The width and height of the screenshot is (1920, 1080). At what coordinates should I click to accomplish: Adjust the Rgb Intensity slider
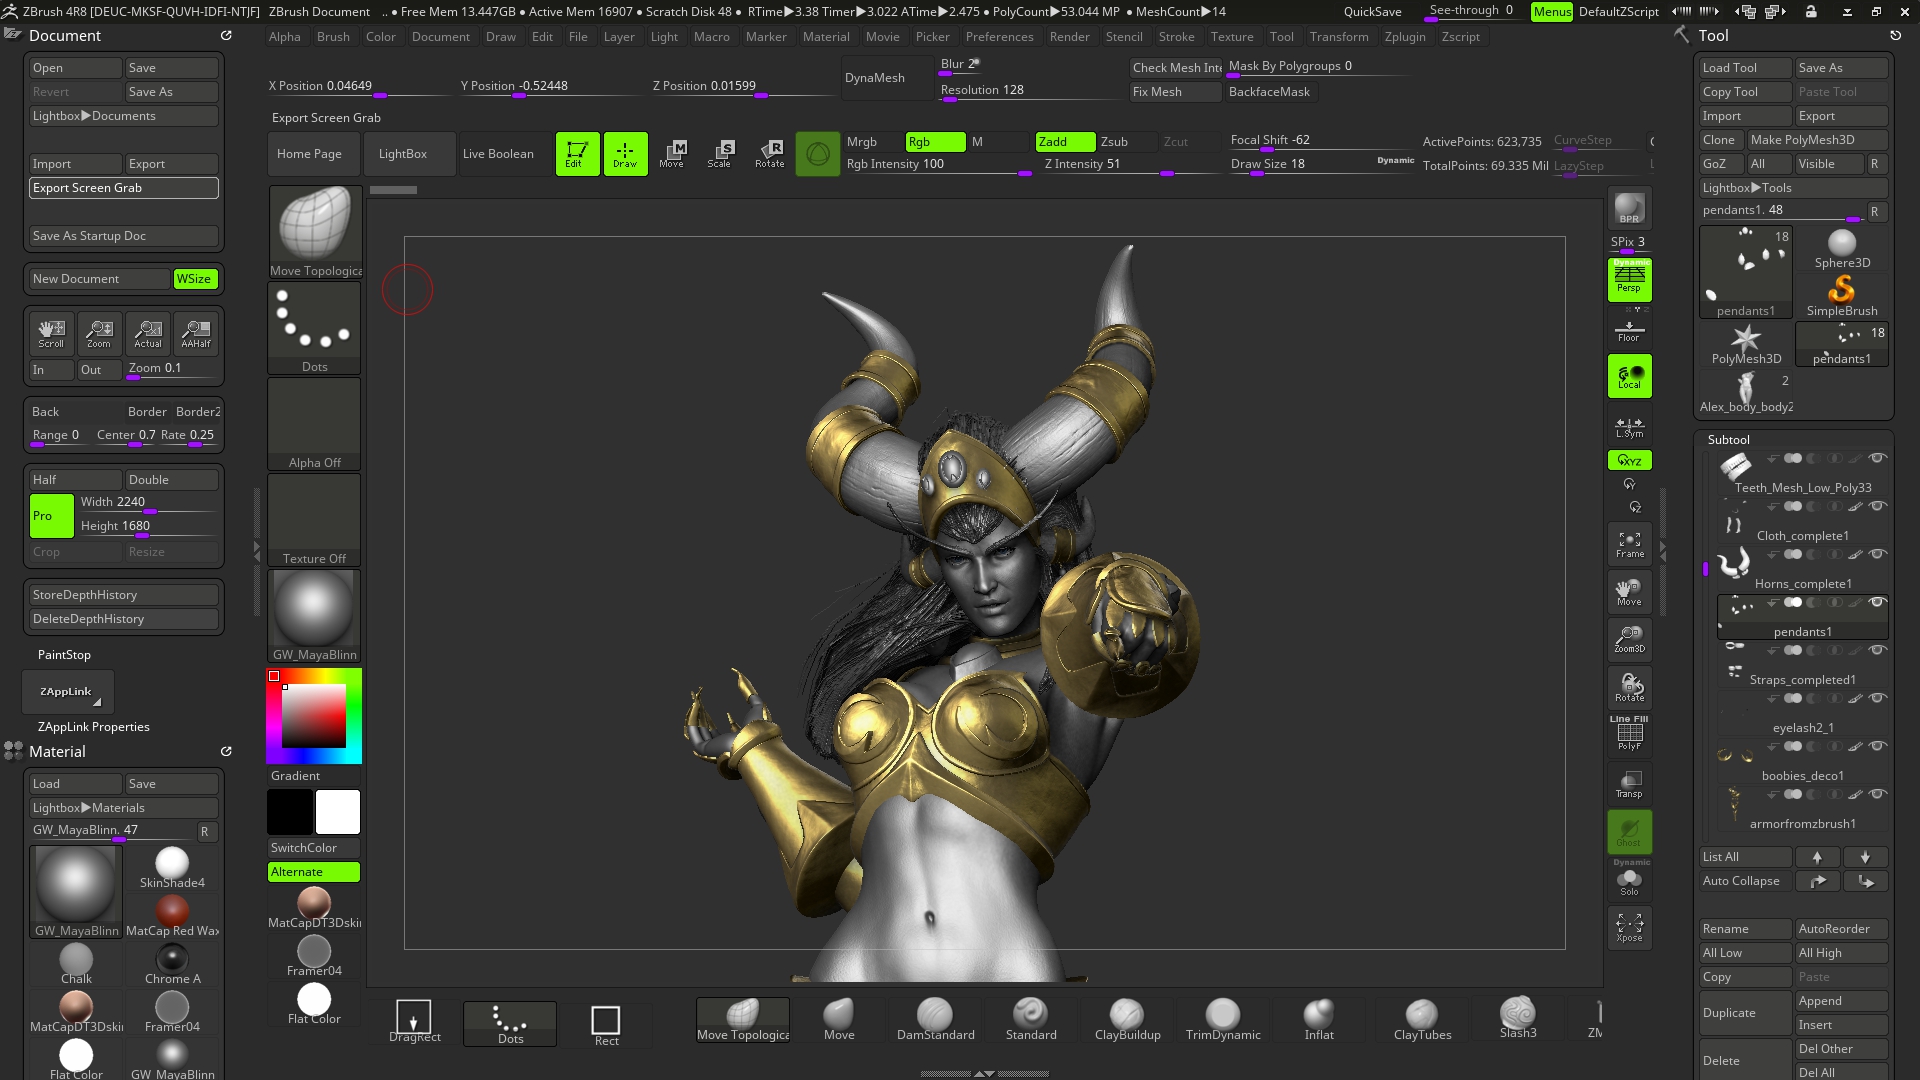[938, 165]
